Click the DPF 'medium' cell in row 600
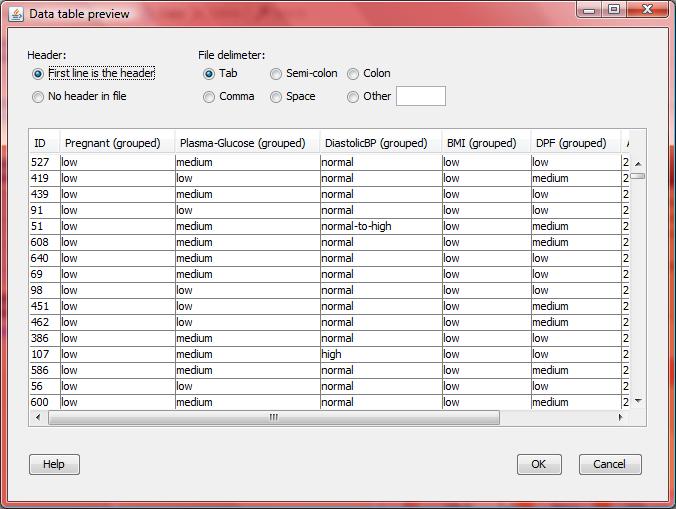Viewport: 676px width, 509px height. tap(576, 402)
